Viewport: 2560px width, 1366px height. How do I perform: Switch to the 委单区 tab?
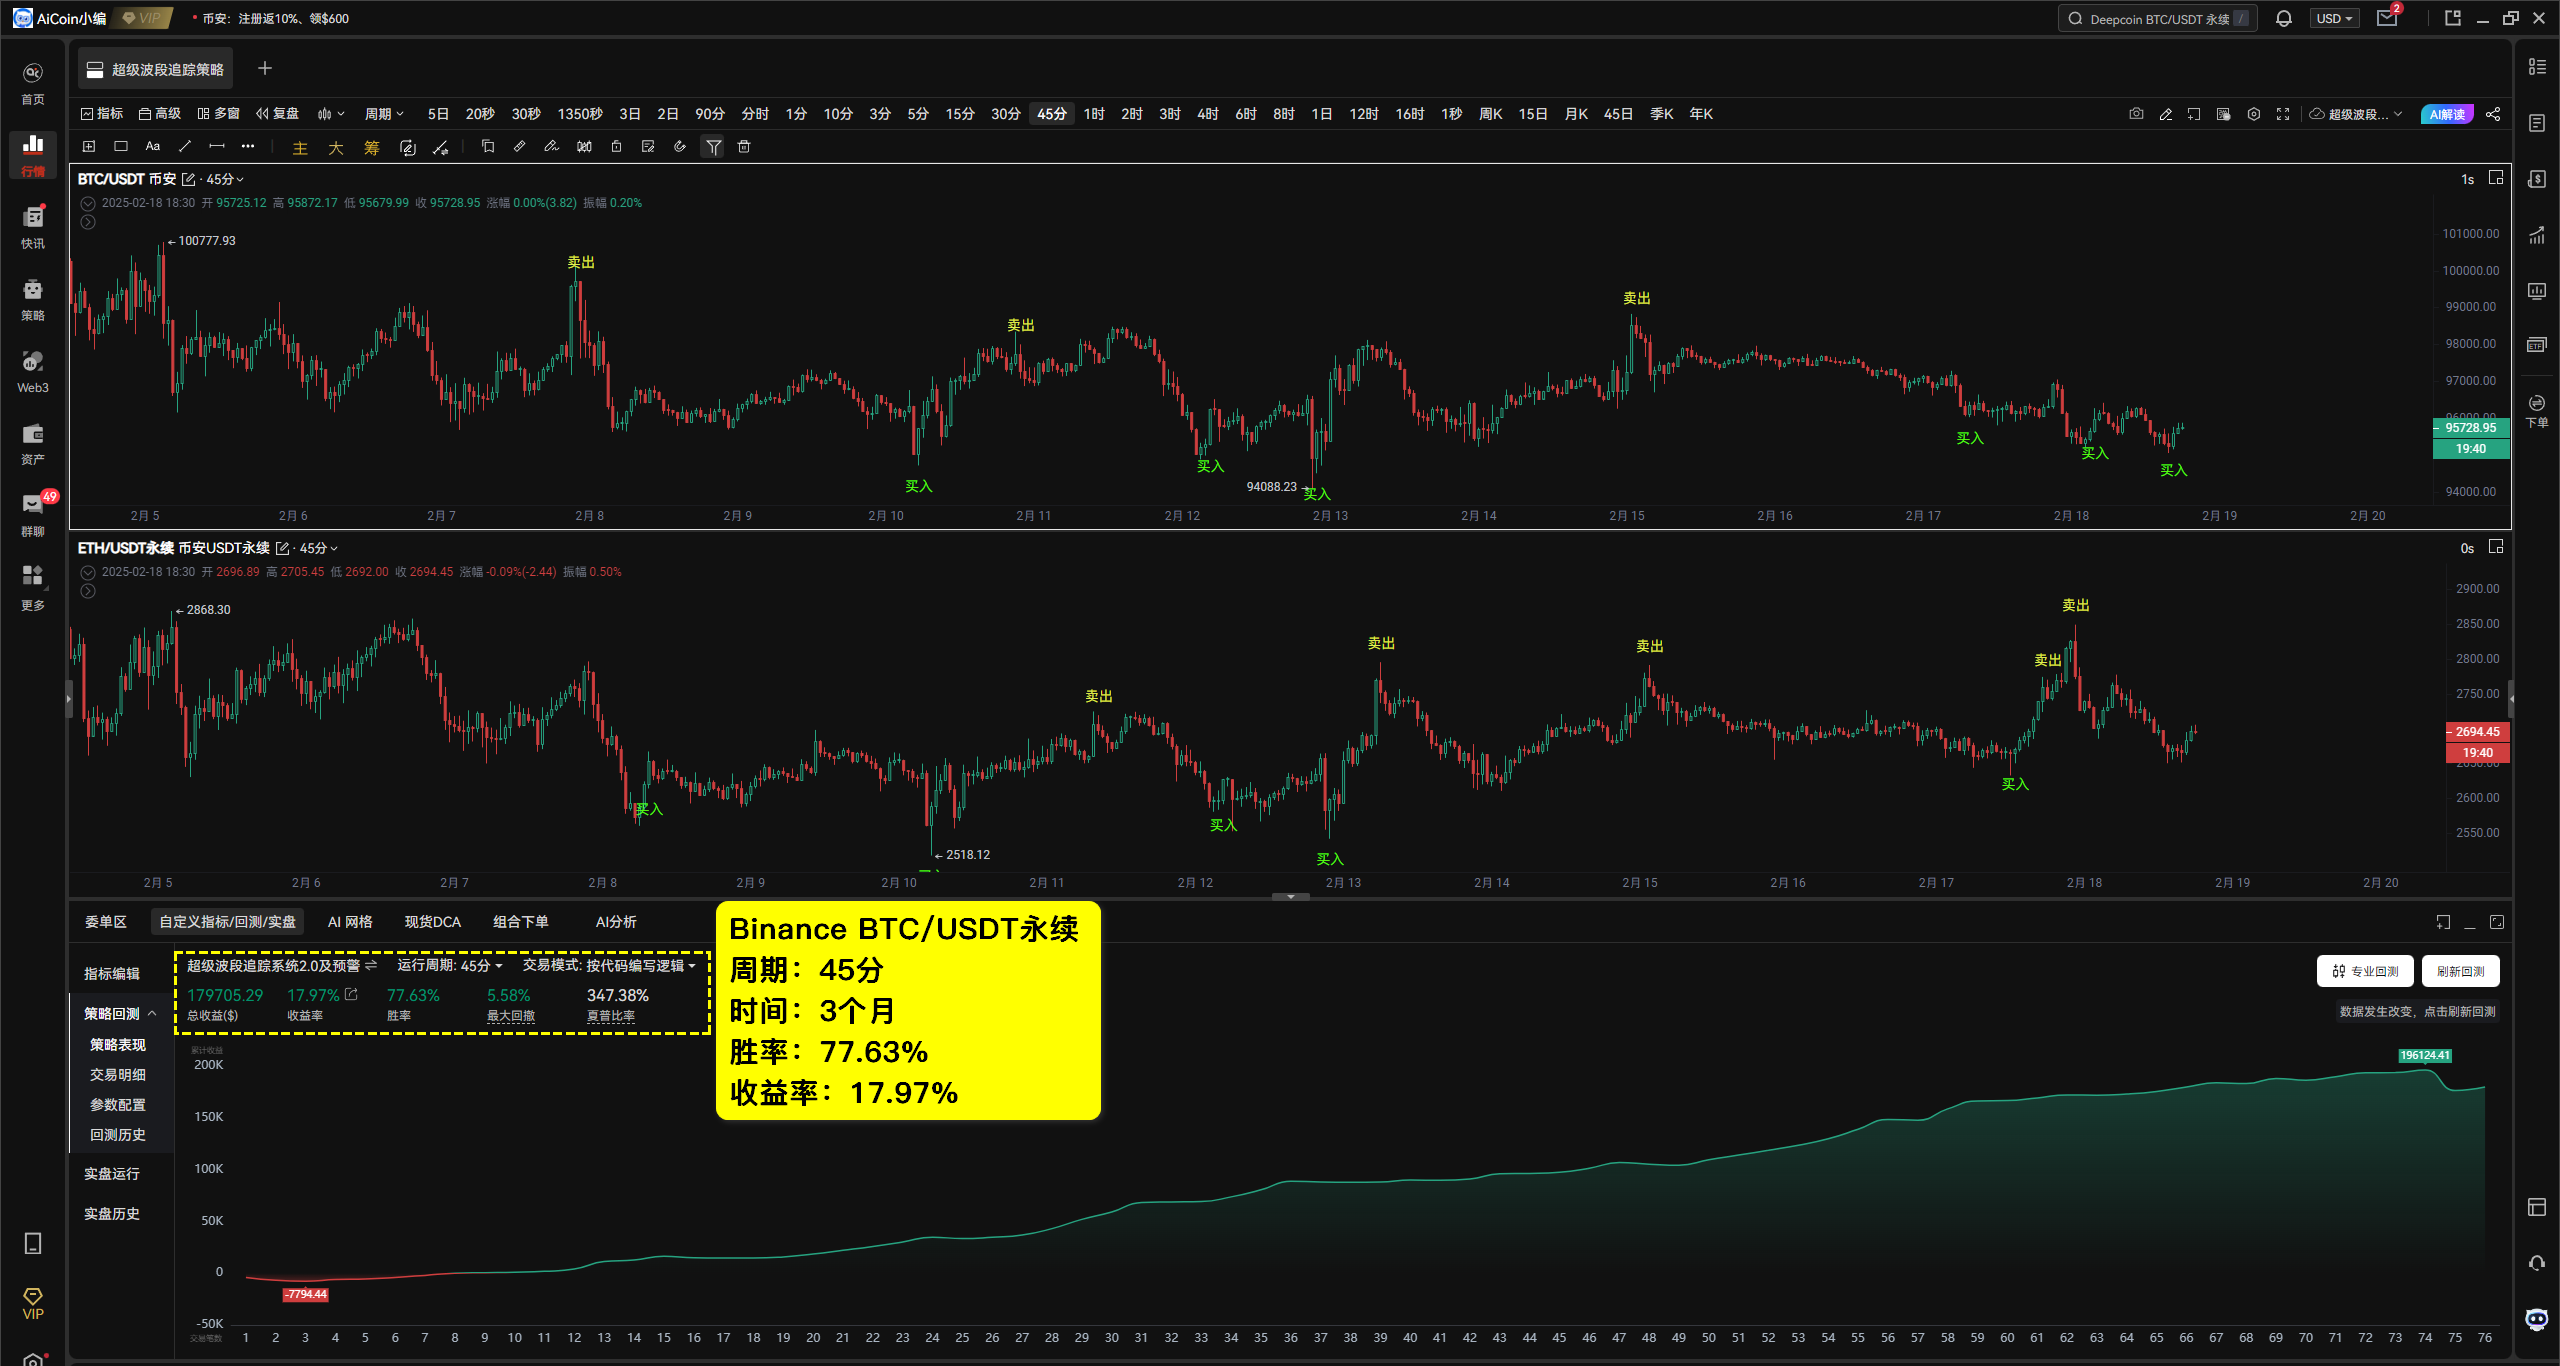(105, 921)
